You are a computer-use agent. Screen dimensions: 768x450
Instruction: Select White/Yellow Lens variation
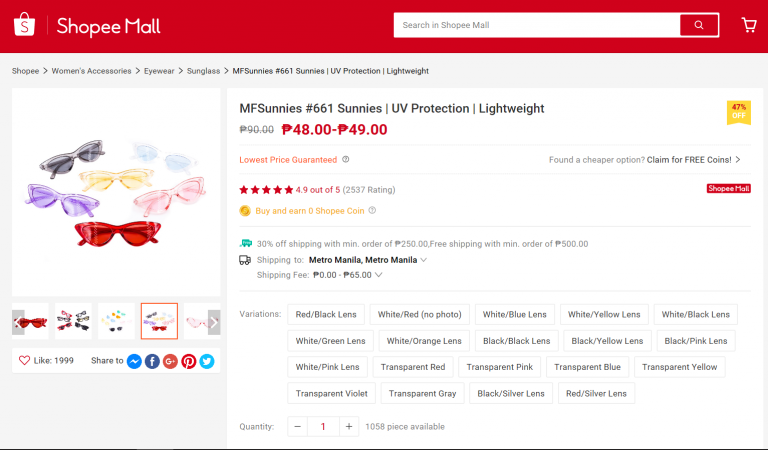click(x=604, y=314)
